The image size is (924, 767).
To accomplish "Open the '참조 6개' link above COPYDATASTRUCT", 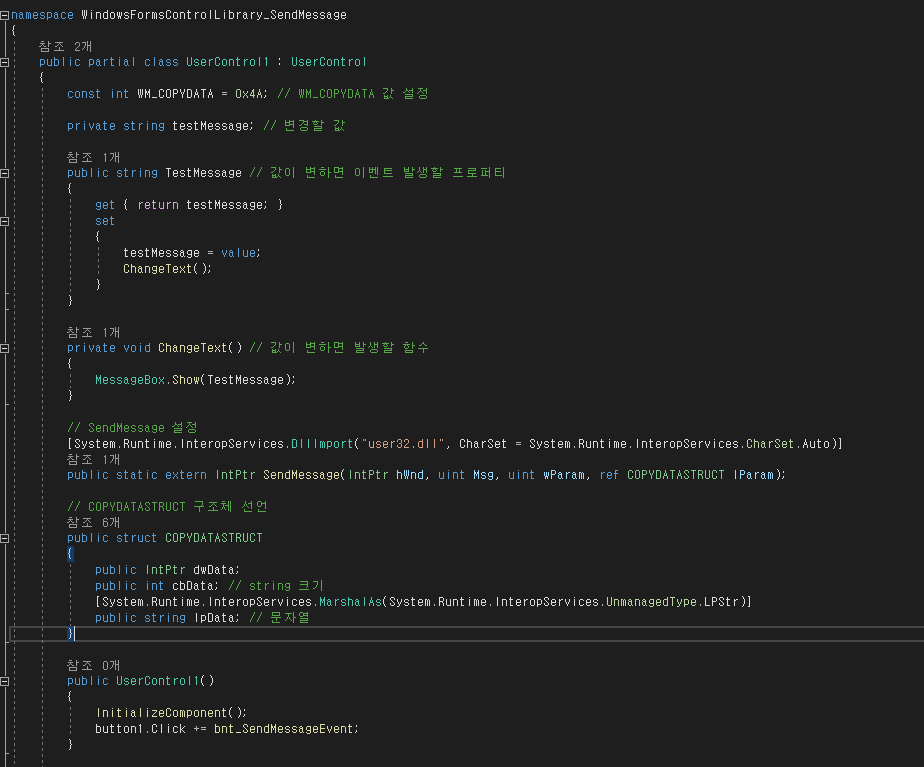I will click(93, 523).
